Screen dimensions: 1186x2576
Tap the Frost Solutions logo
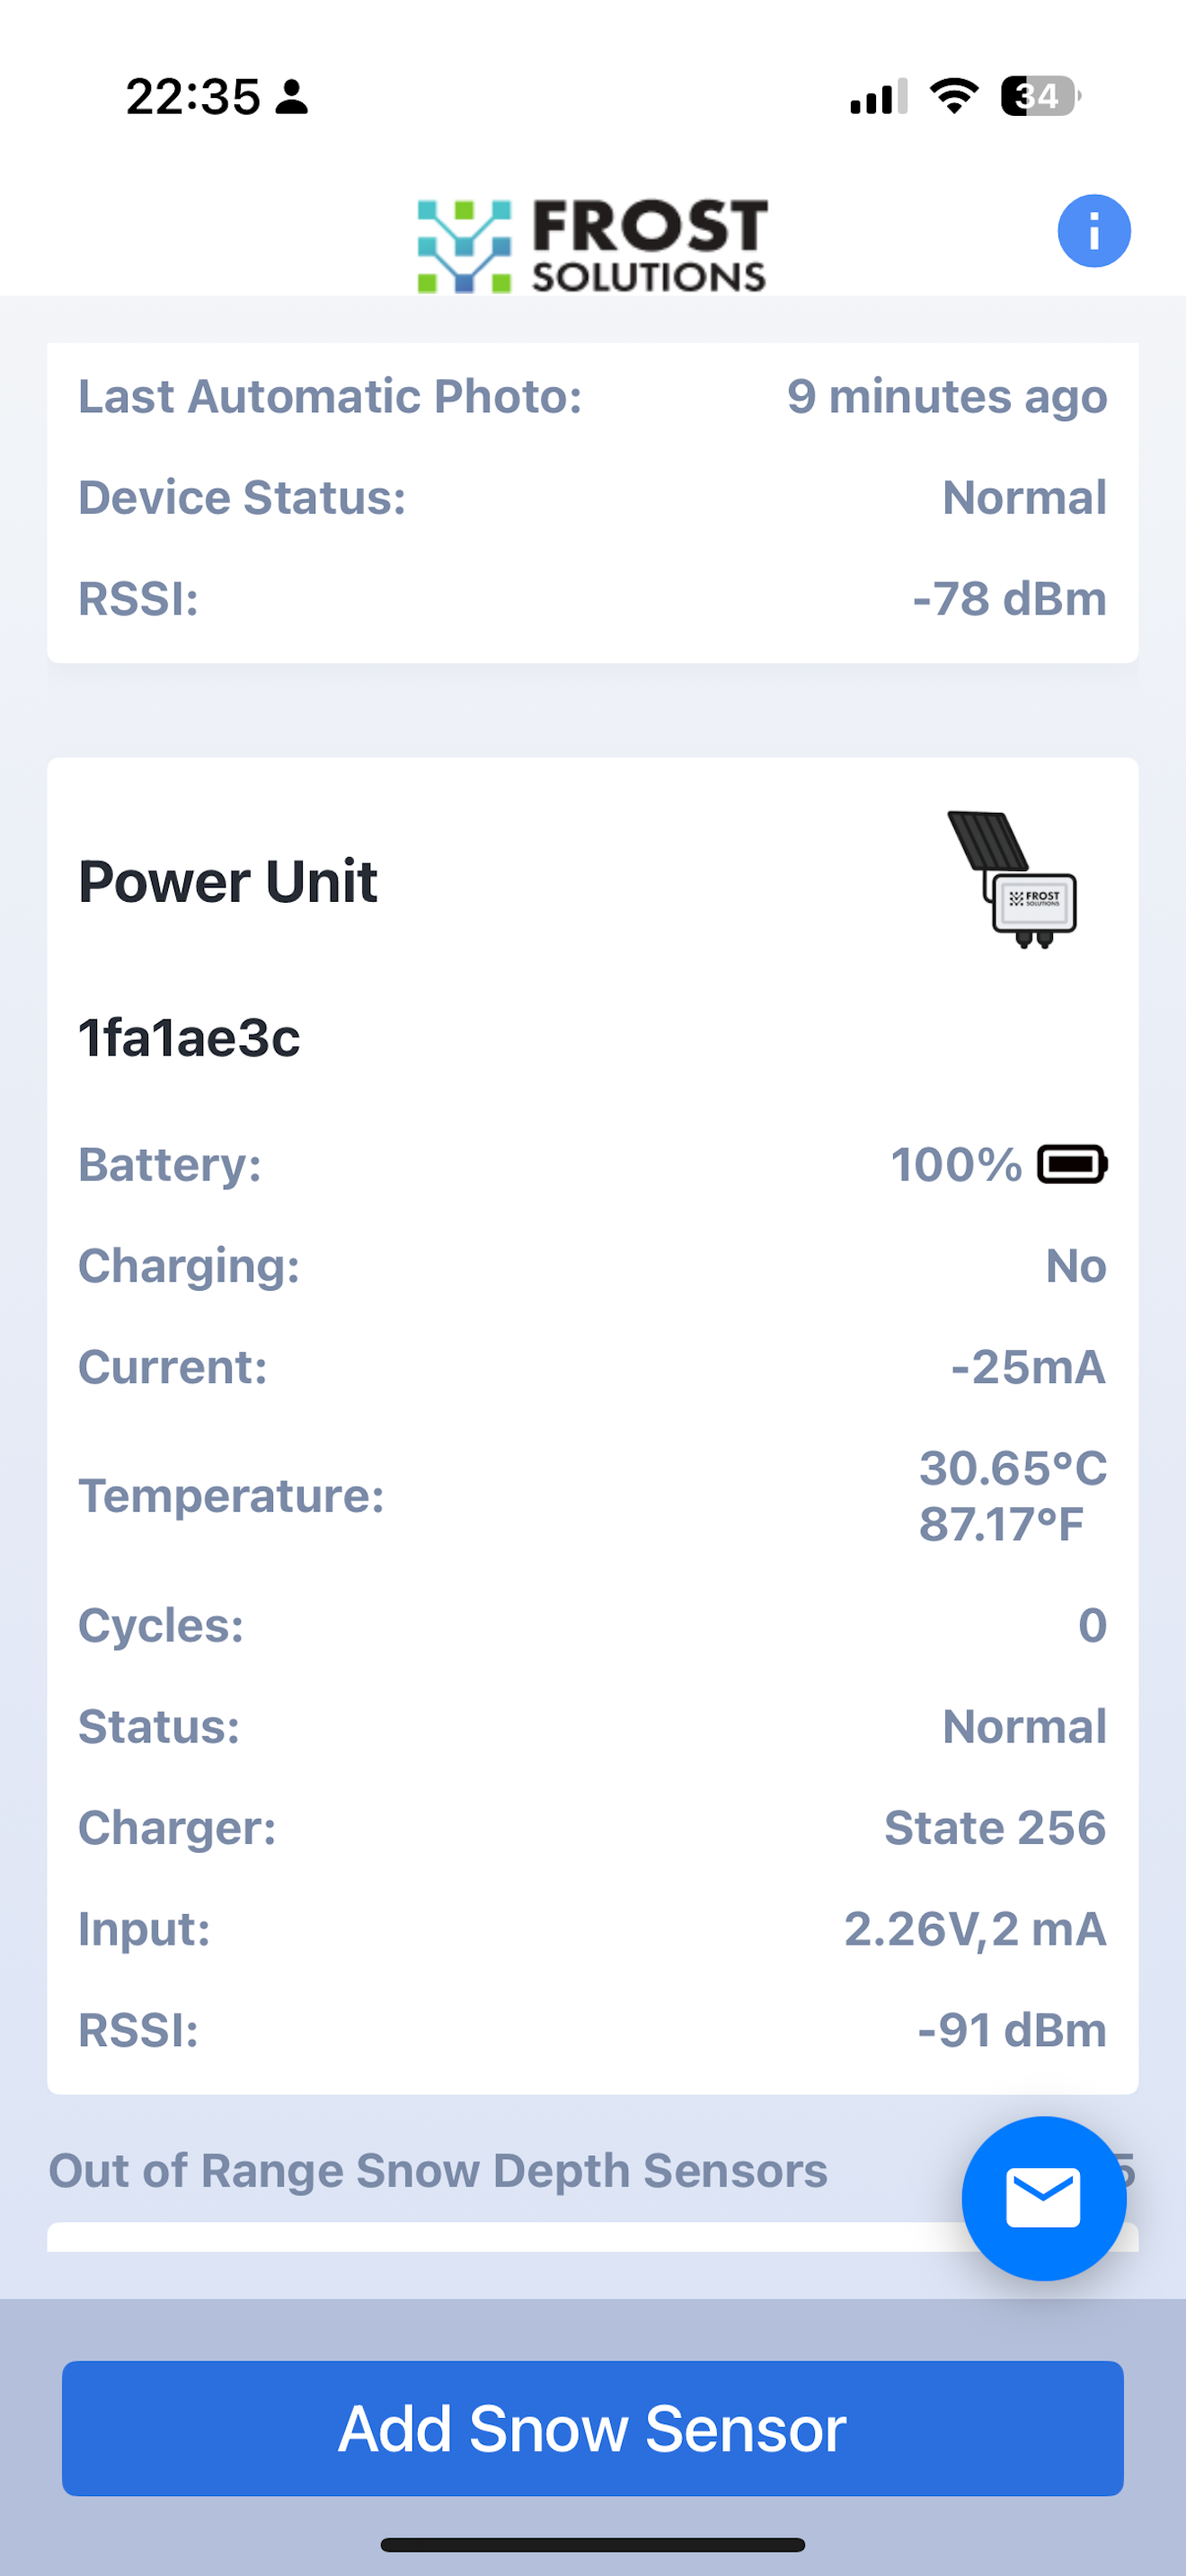[592, 246]
